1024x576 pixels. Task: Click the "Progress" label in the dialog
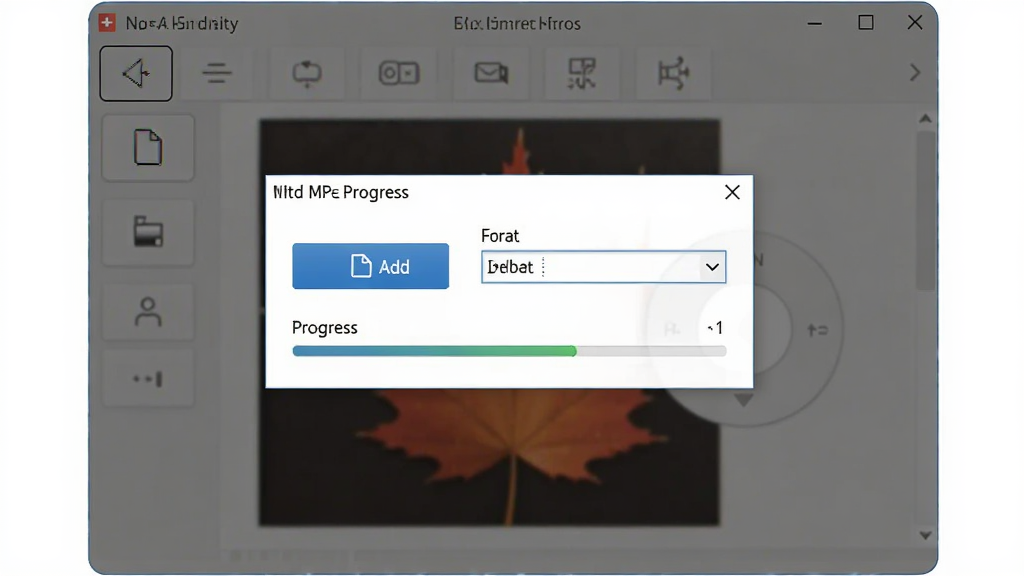[325, 328]
